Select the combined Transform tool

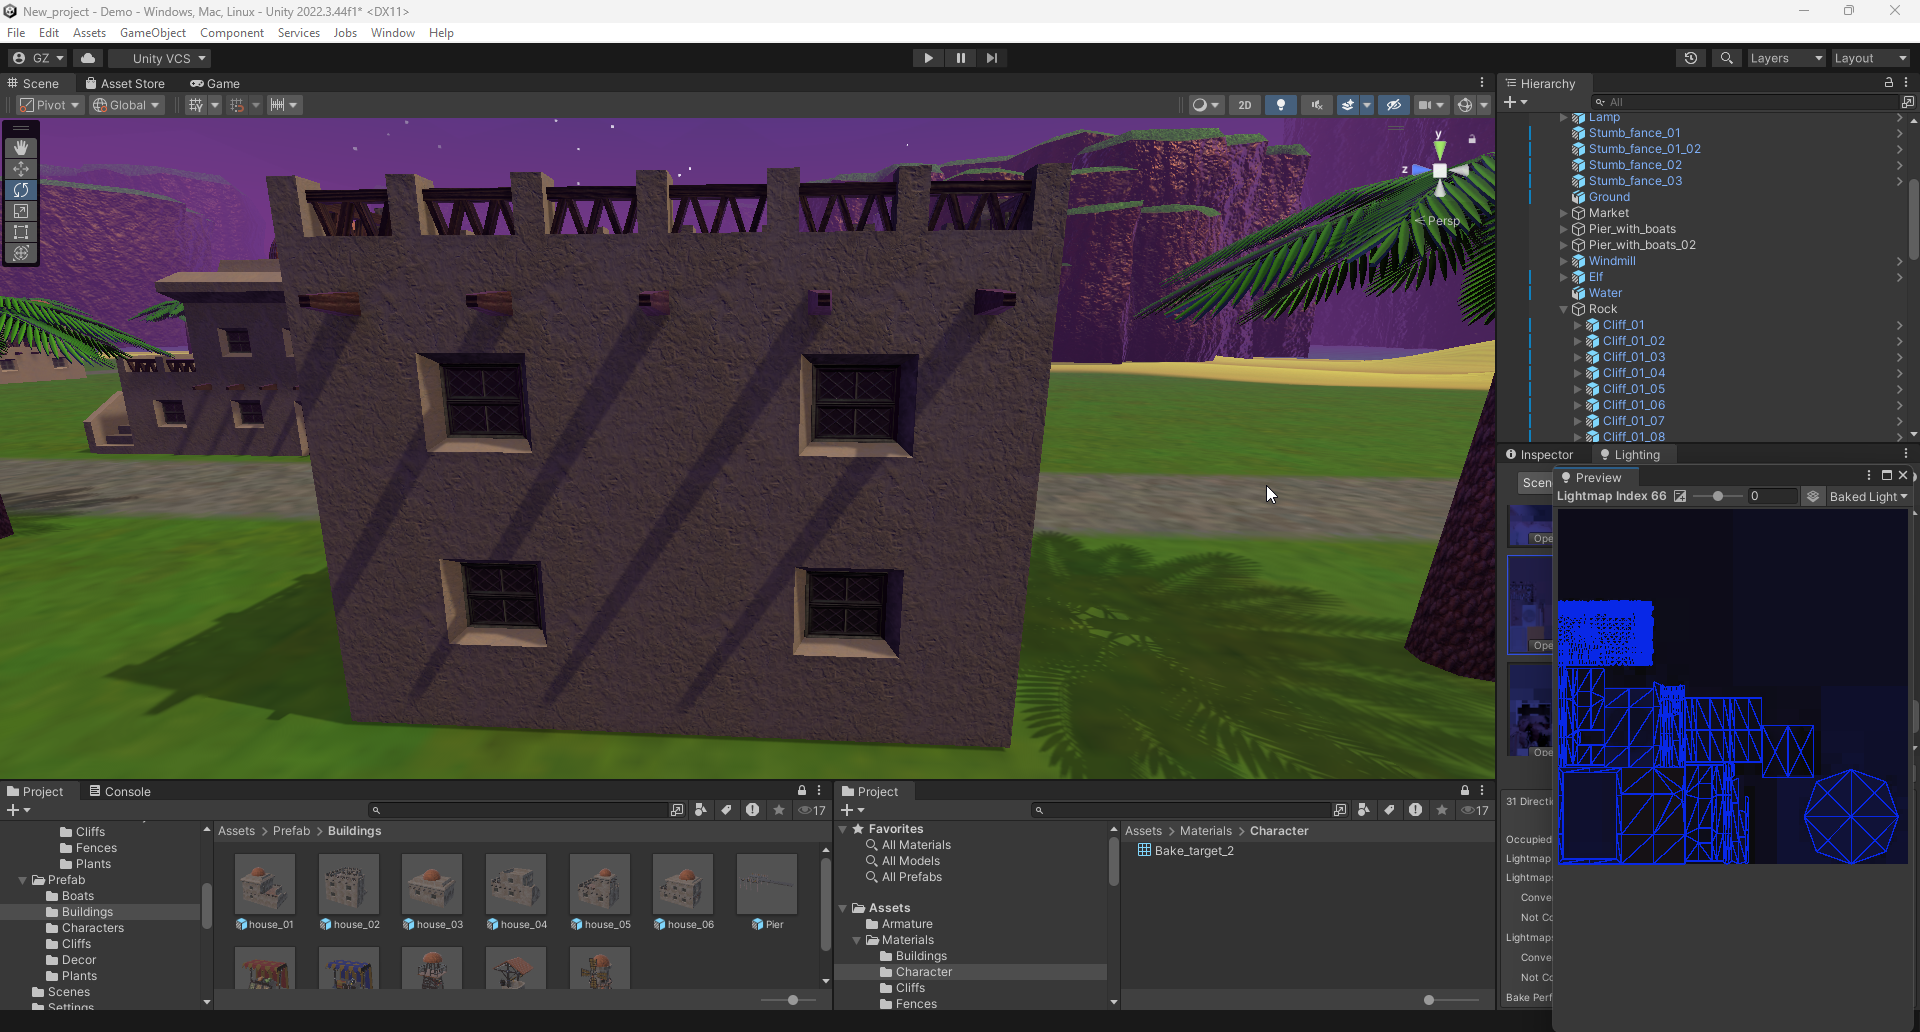(21, 253)
